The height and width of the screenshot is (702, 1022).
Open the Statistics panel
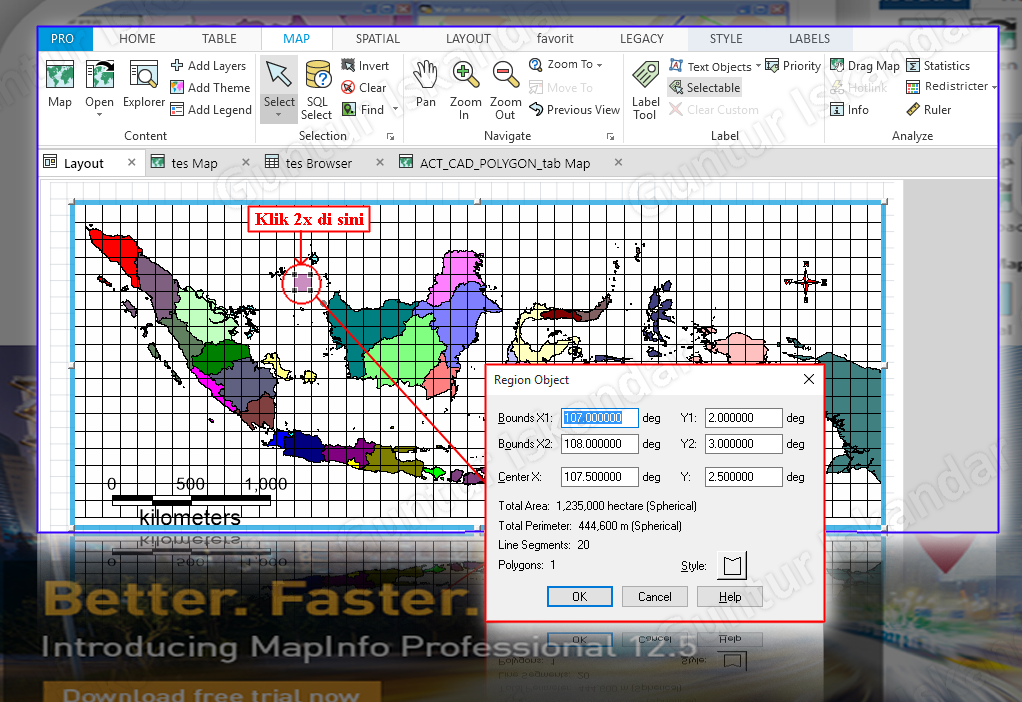pos(944,65)
